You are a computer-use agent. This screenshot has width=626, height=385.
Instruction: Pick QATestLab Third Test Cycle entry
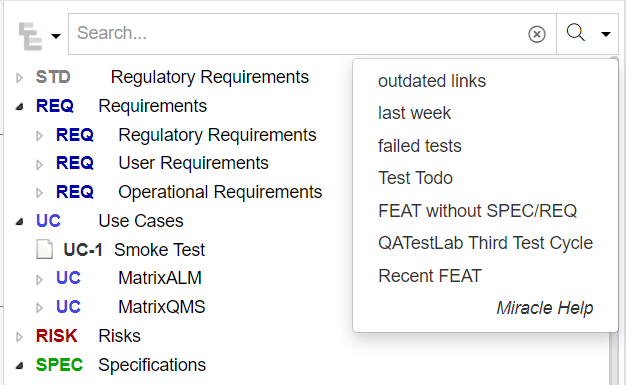click(x=485, y=243)
